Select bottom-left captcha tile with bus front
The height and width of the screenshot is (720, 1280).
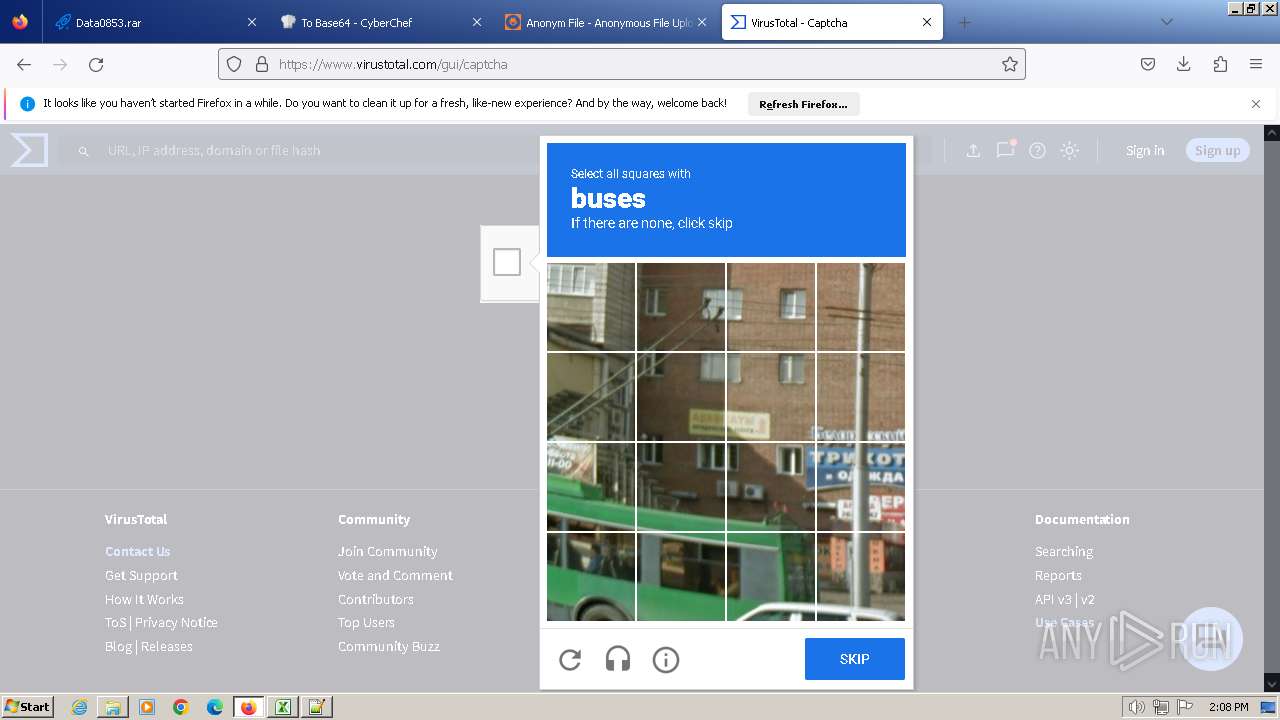591,576
